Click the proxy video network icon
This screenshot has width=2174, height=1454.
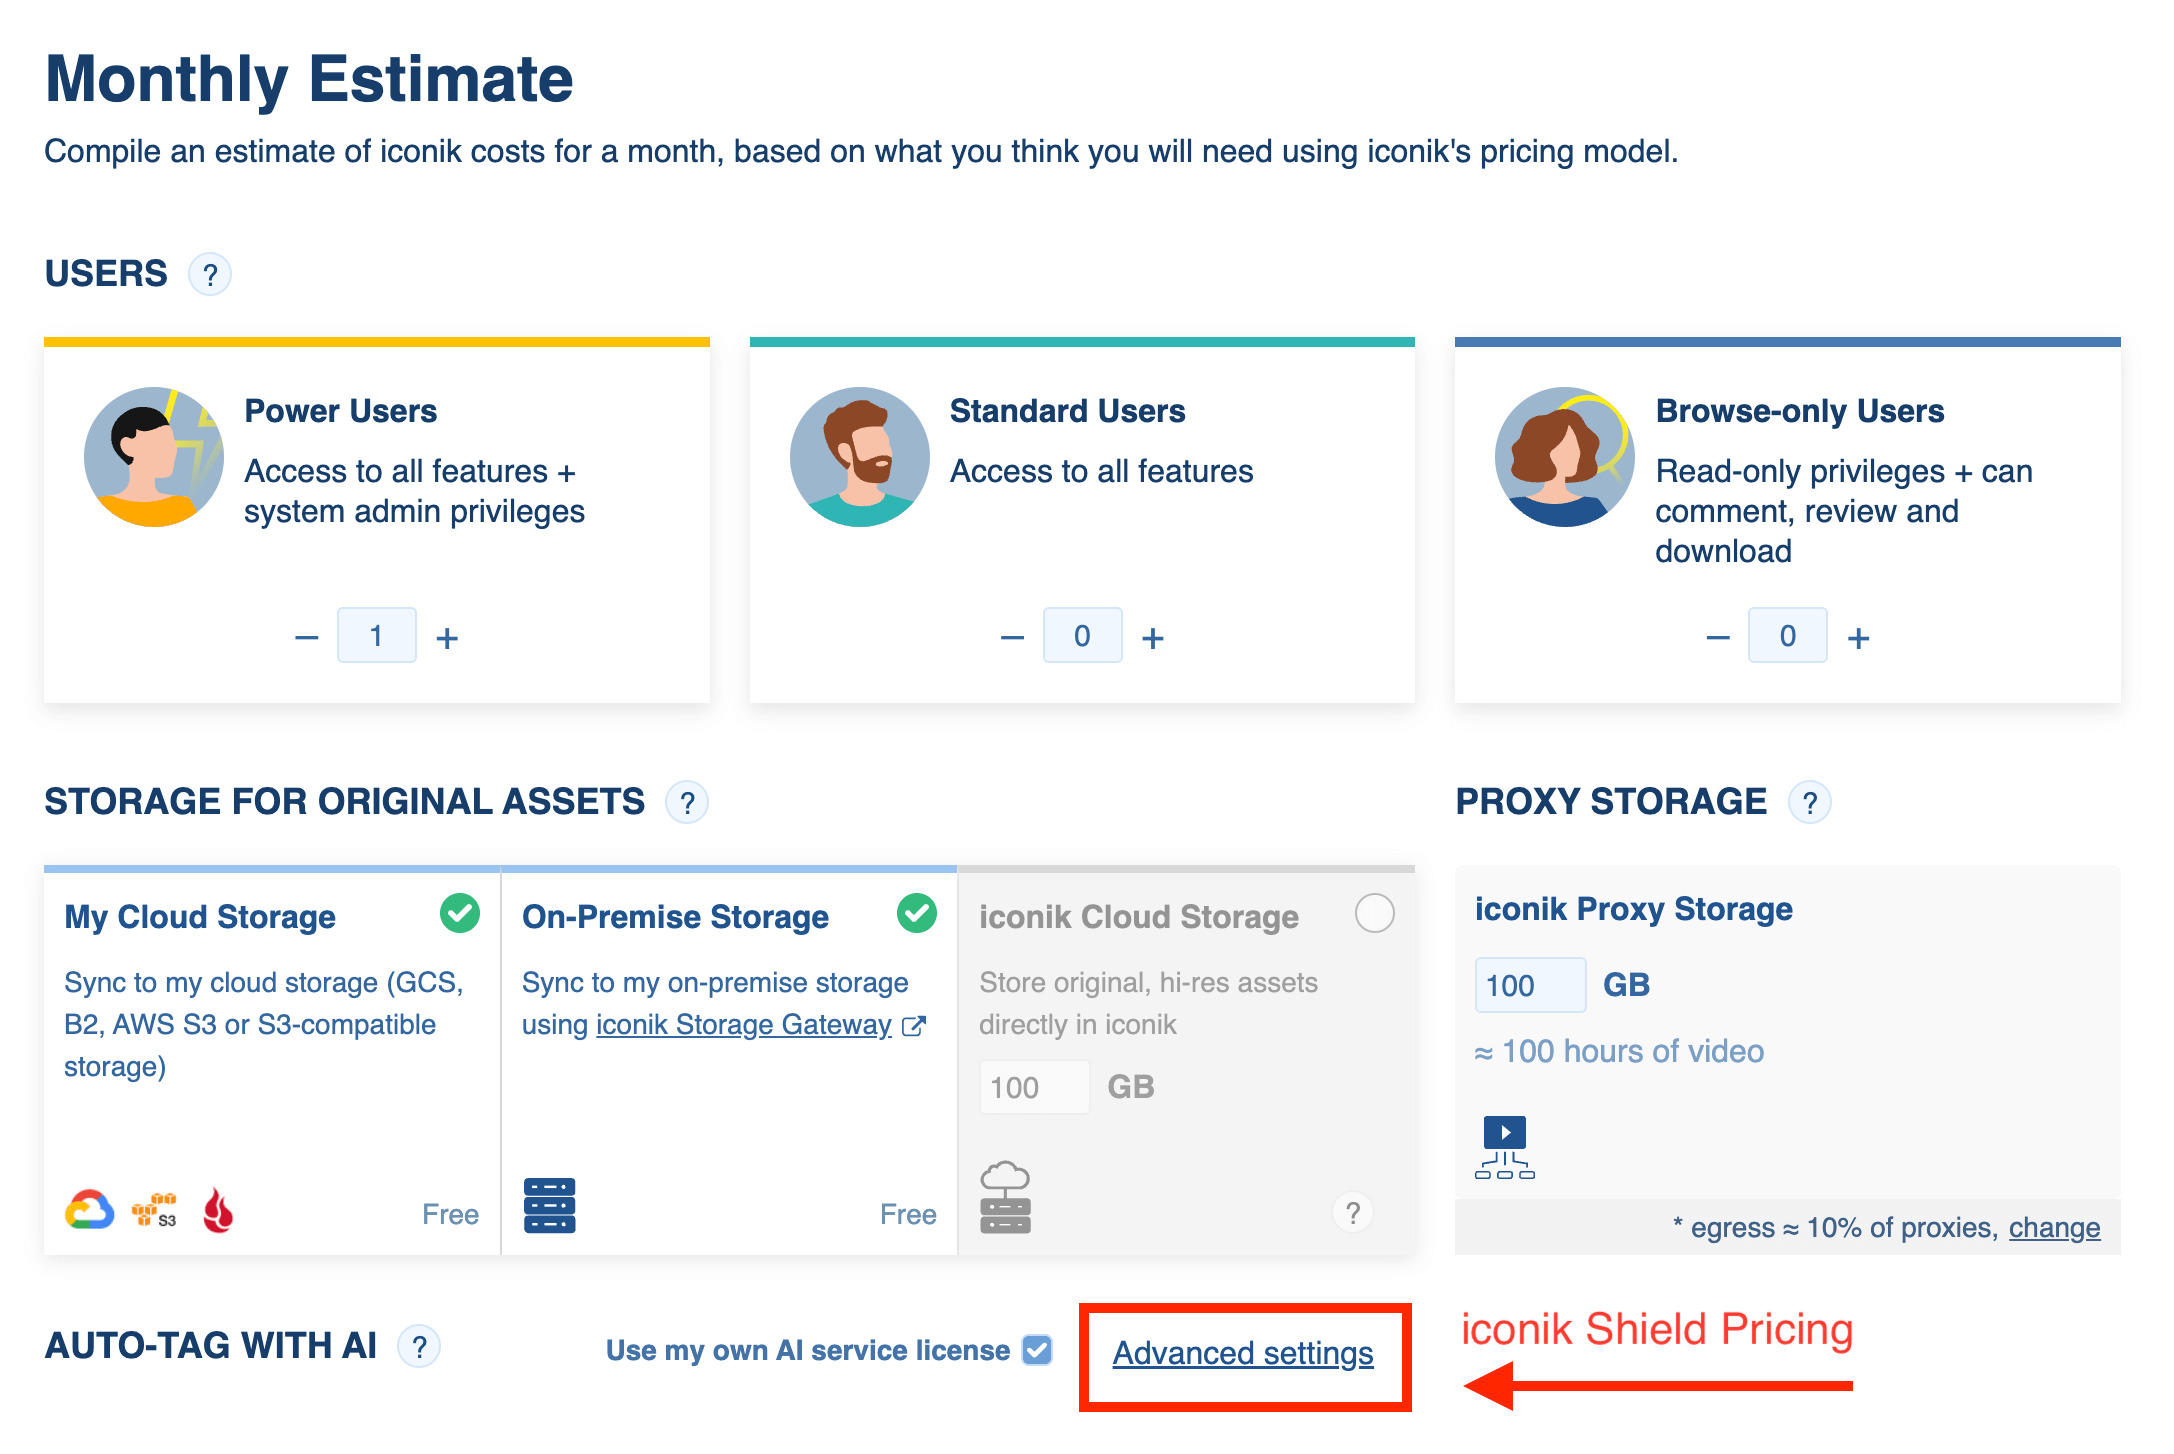point(1504,1148)
